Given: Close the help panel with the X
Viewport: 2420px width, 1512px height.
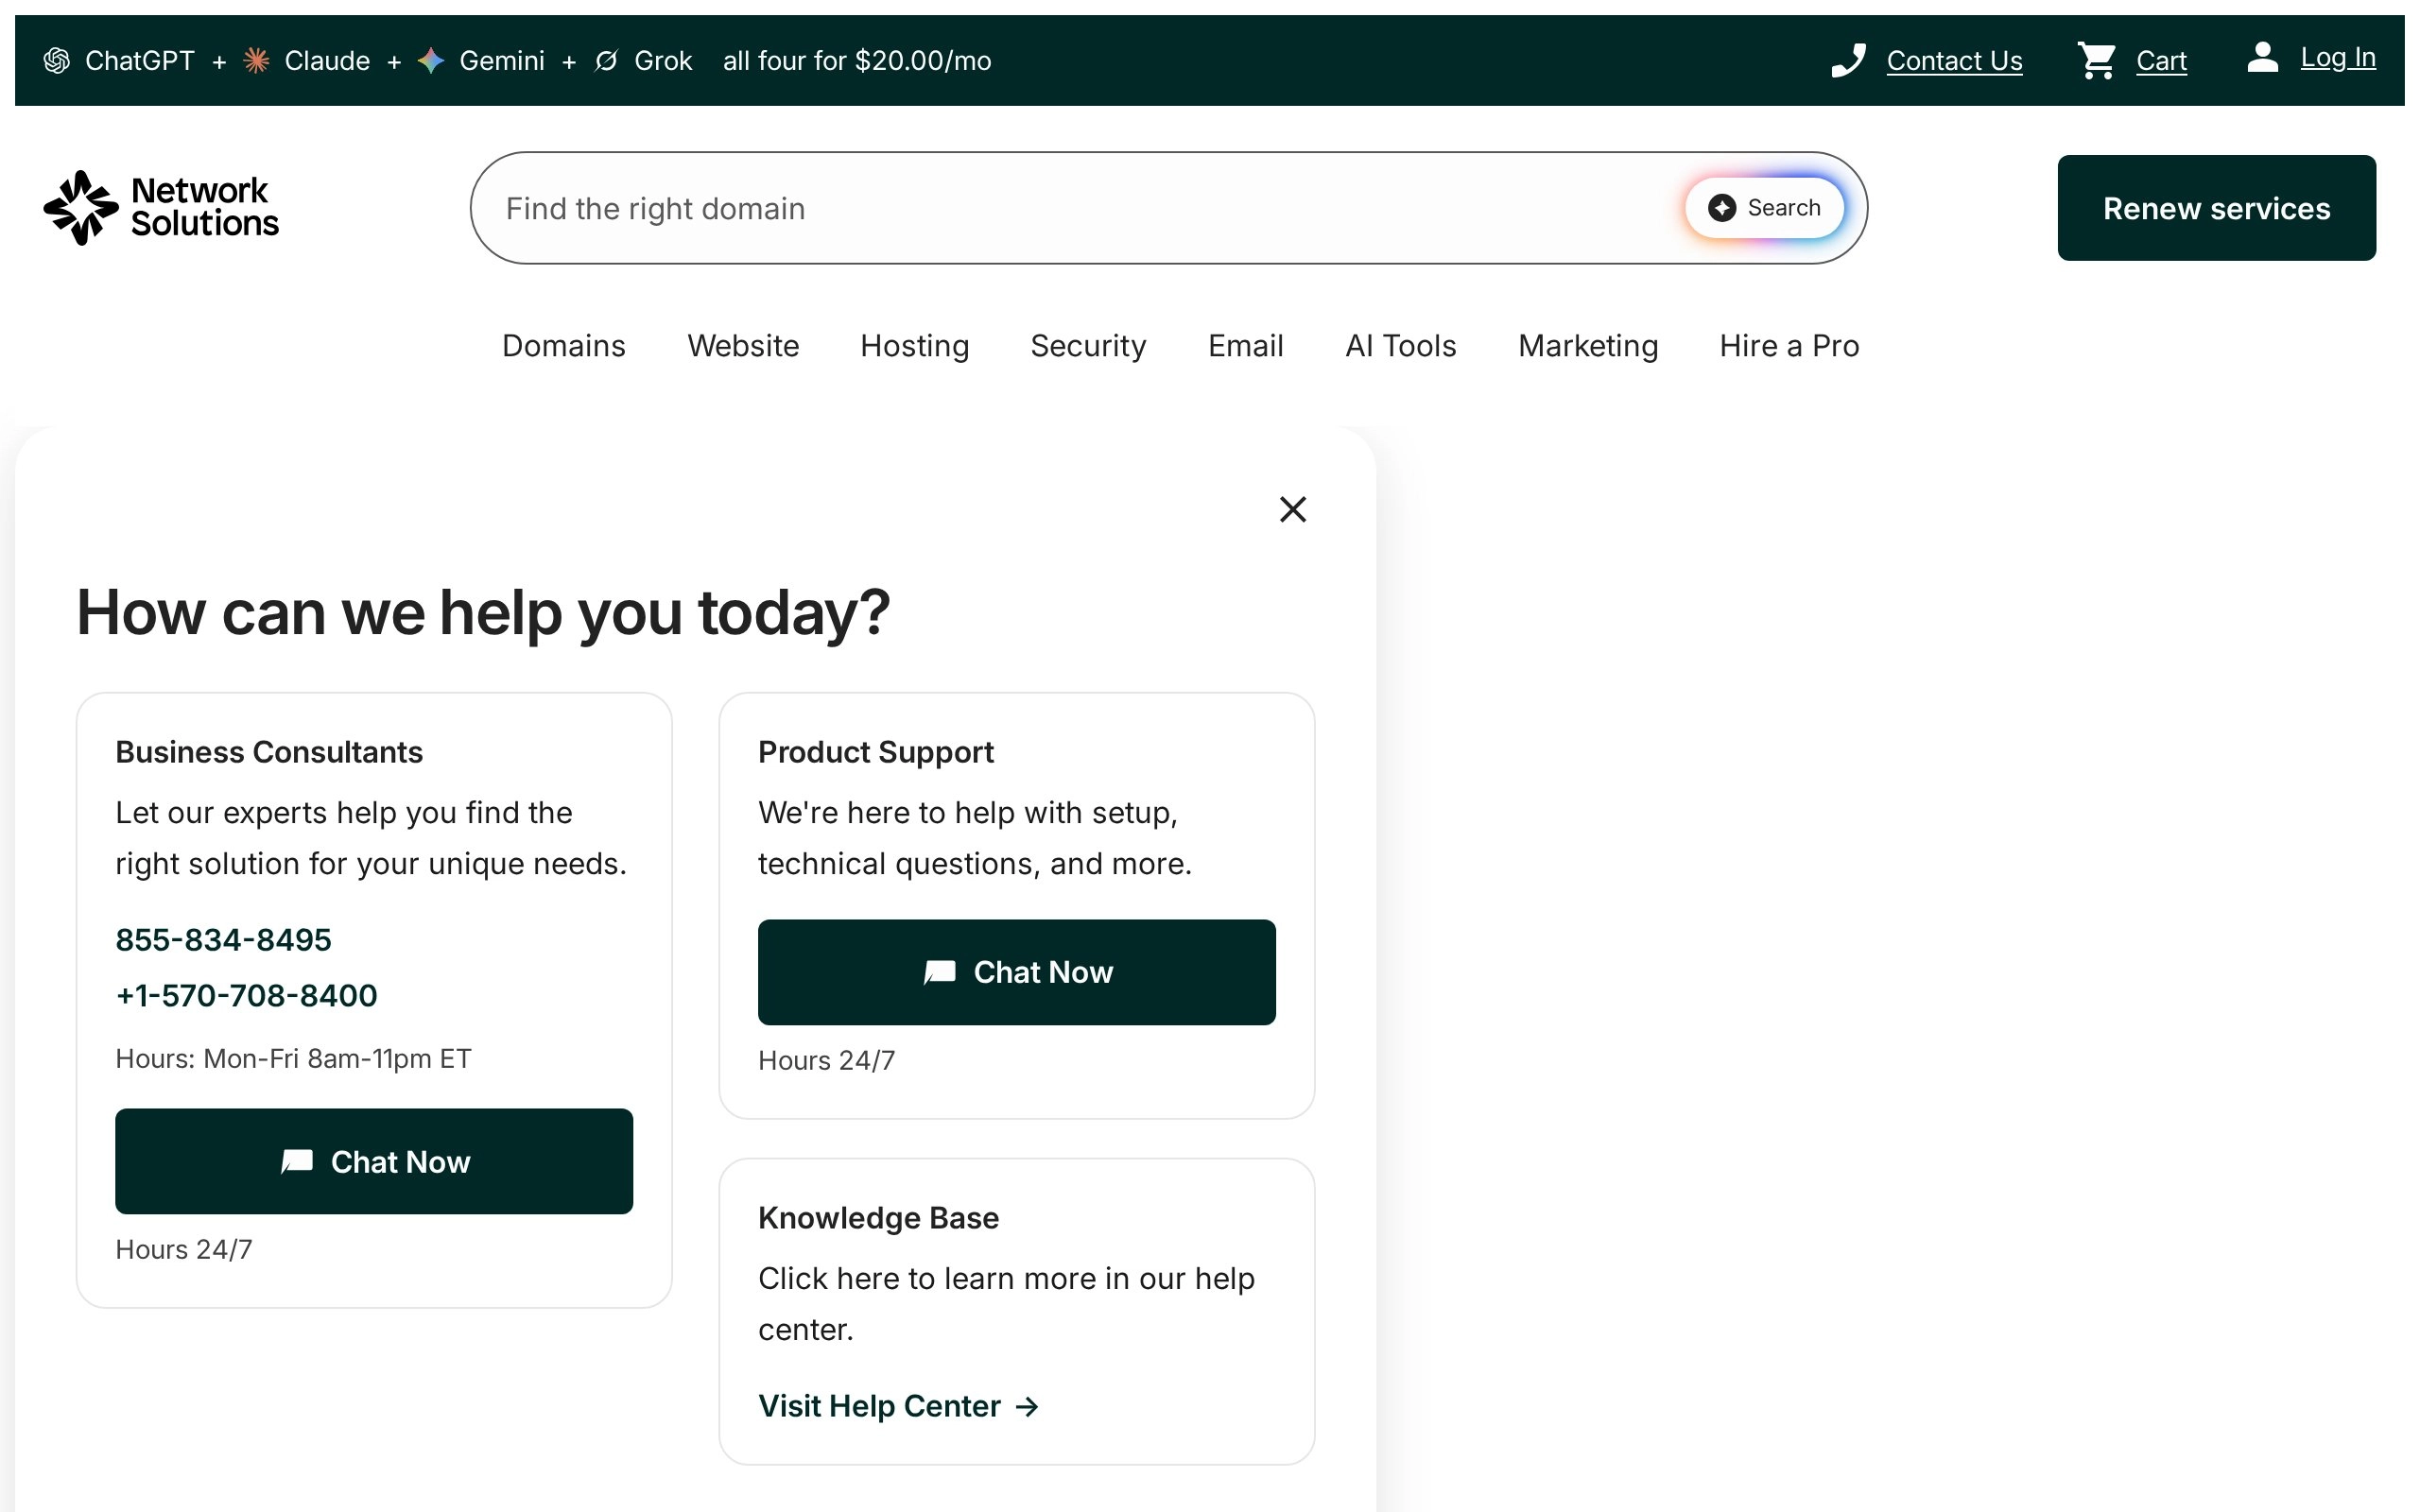Looking at the screenshot, I should pos(1293,509).
